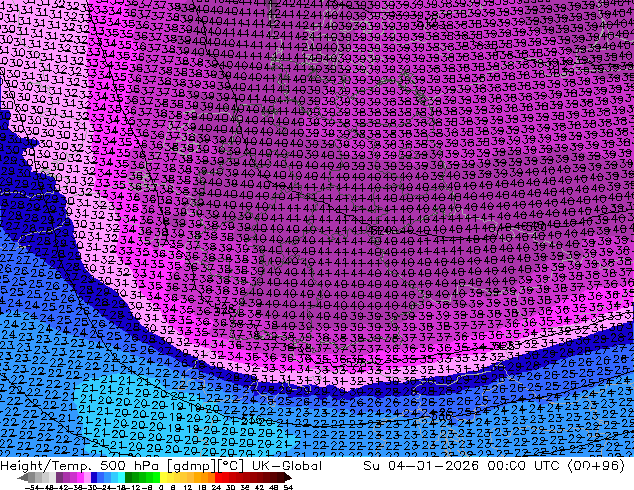
Task: Click the dark blue swatch in the legend
Action: coord(94,477)
